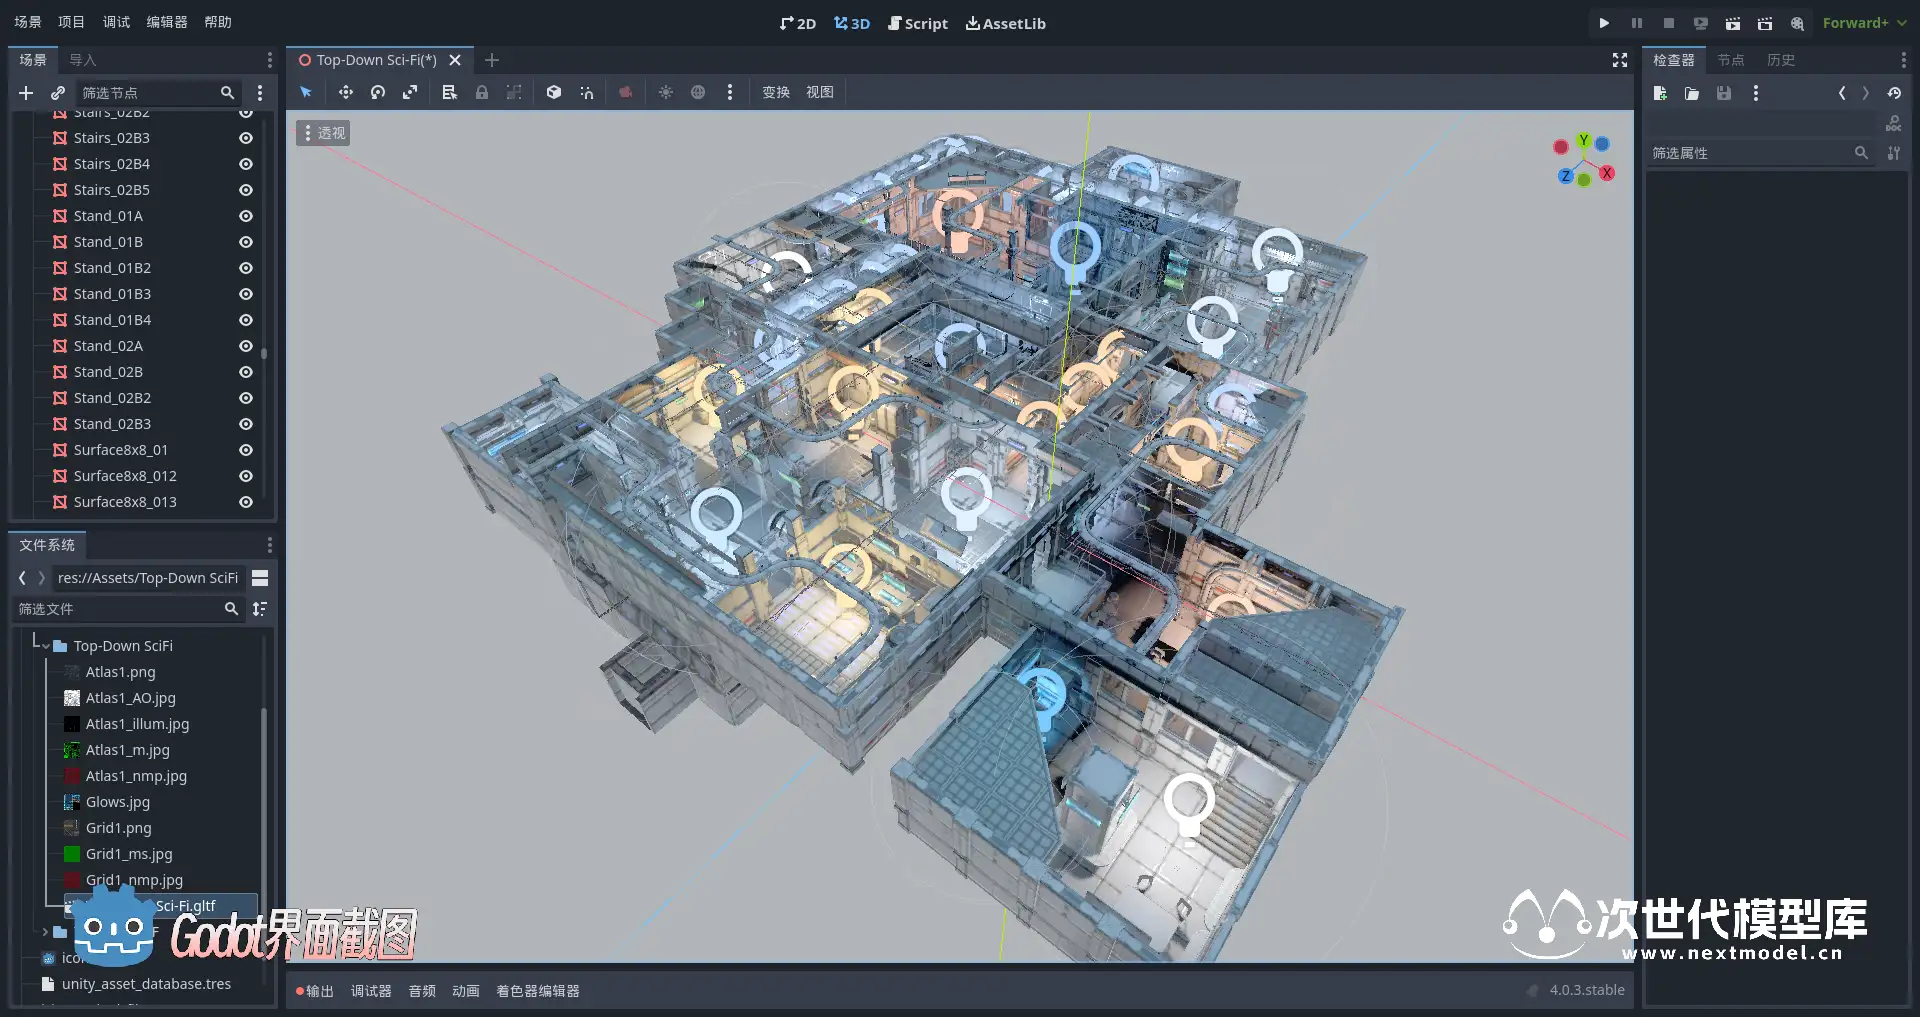Hide the Stand_01A node
This screenshot has width=1920, height=1017.
click(246, 216)
